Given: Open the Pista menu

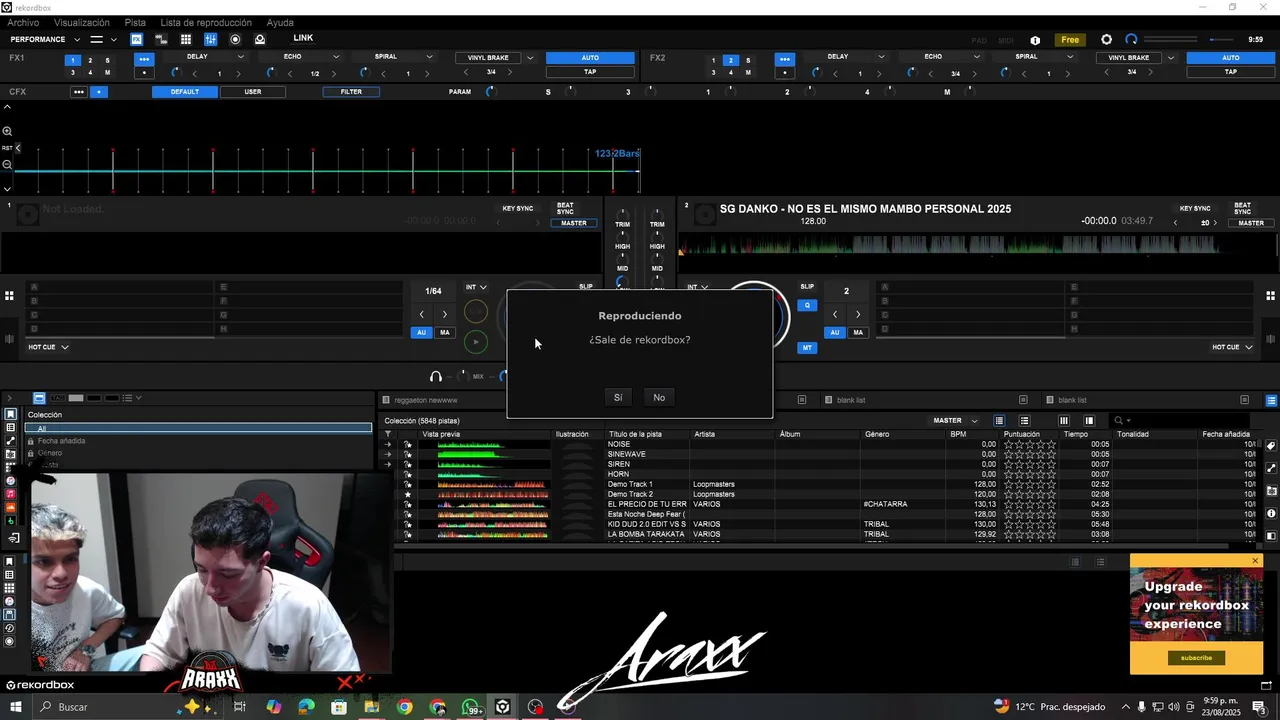Looking at the screenshot, I should 135,22.
